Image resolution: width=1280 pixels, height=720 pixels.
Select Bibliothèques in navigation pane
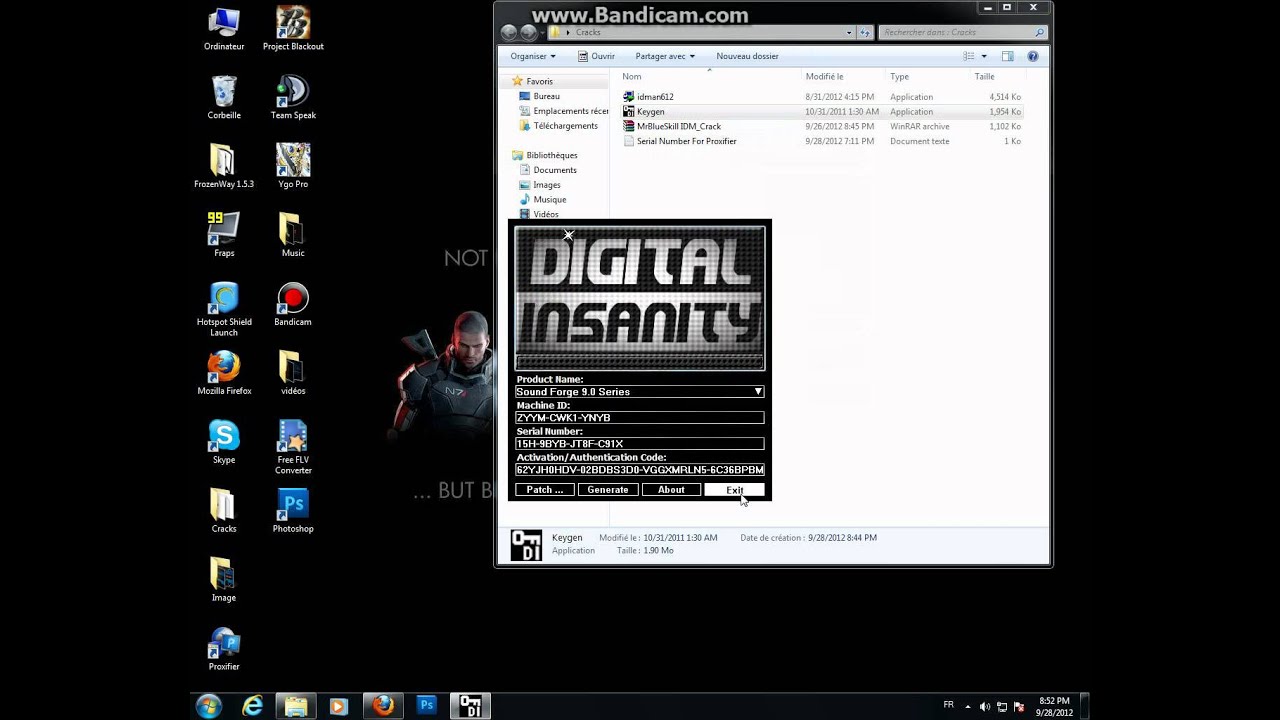click(x=551, y=155)
